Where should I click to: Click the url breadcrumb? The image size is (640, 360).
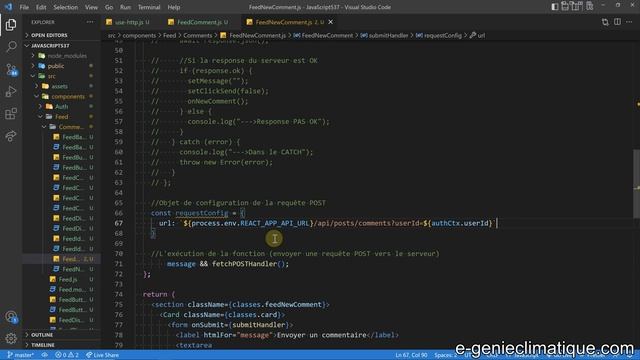tap(478, 36)
